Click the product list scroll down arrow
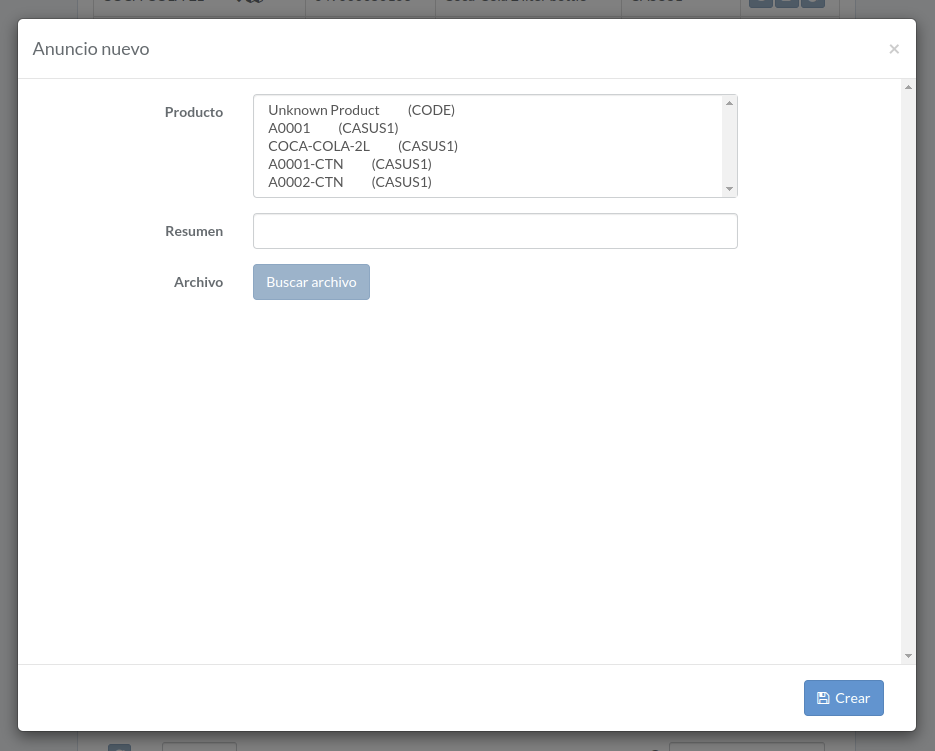Screen dimensions: 935x751 [729, 189]
